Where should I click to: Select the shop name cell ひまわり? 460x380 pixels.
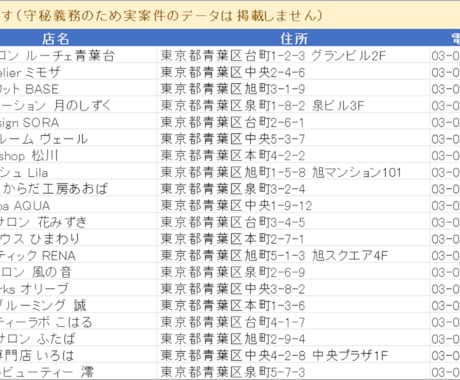pos(78,238)
